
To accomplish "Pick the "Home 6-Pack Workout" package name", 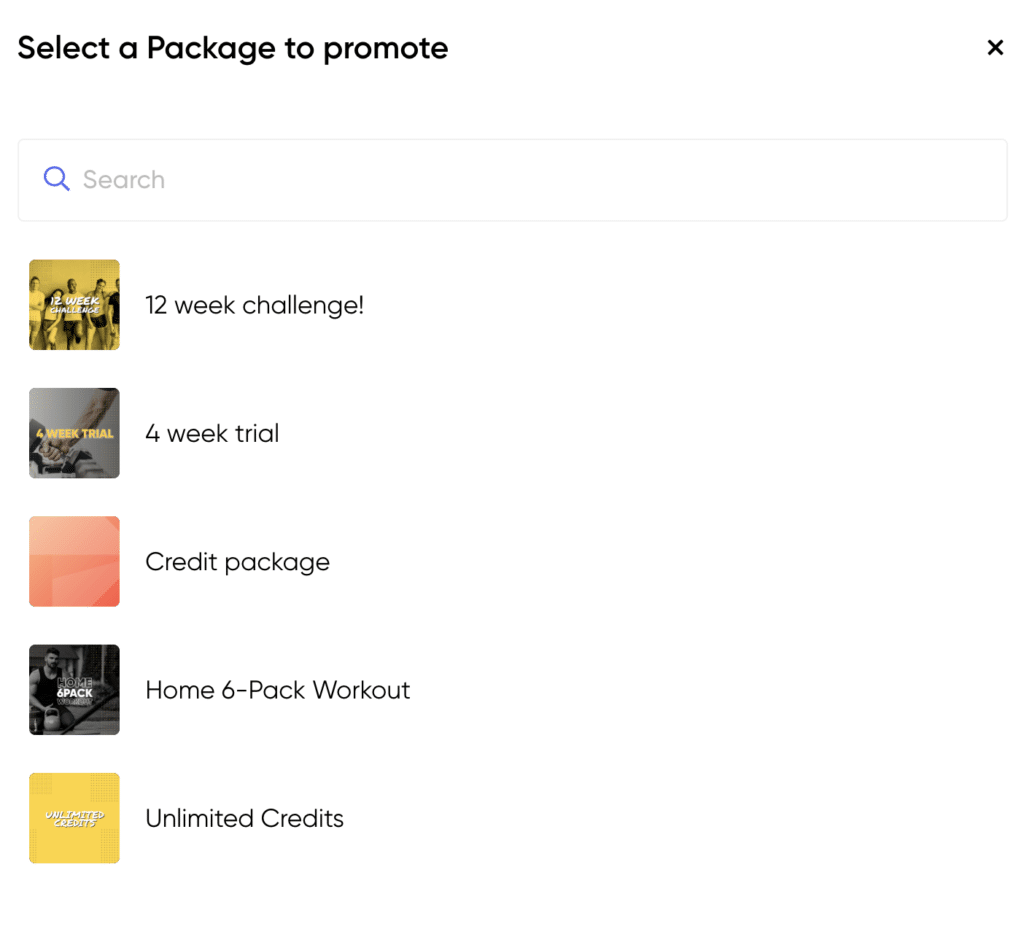I will pyautogui.click(x=278, y=690).
